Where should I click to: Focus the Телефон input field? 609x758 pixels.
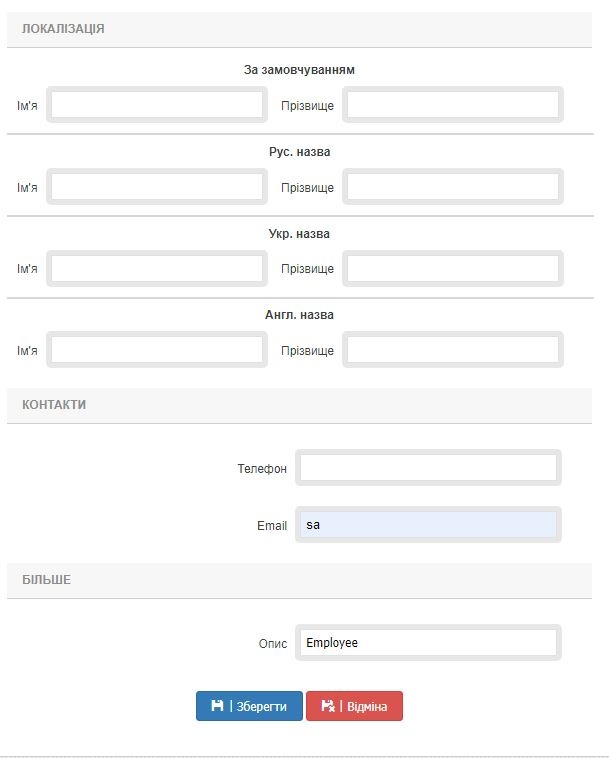(x=428, y=468)
